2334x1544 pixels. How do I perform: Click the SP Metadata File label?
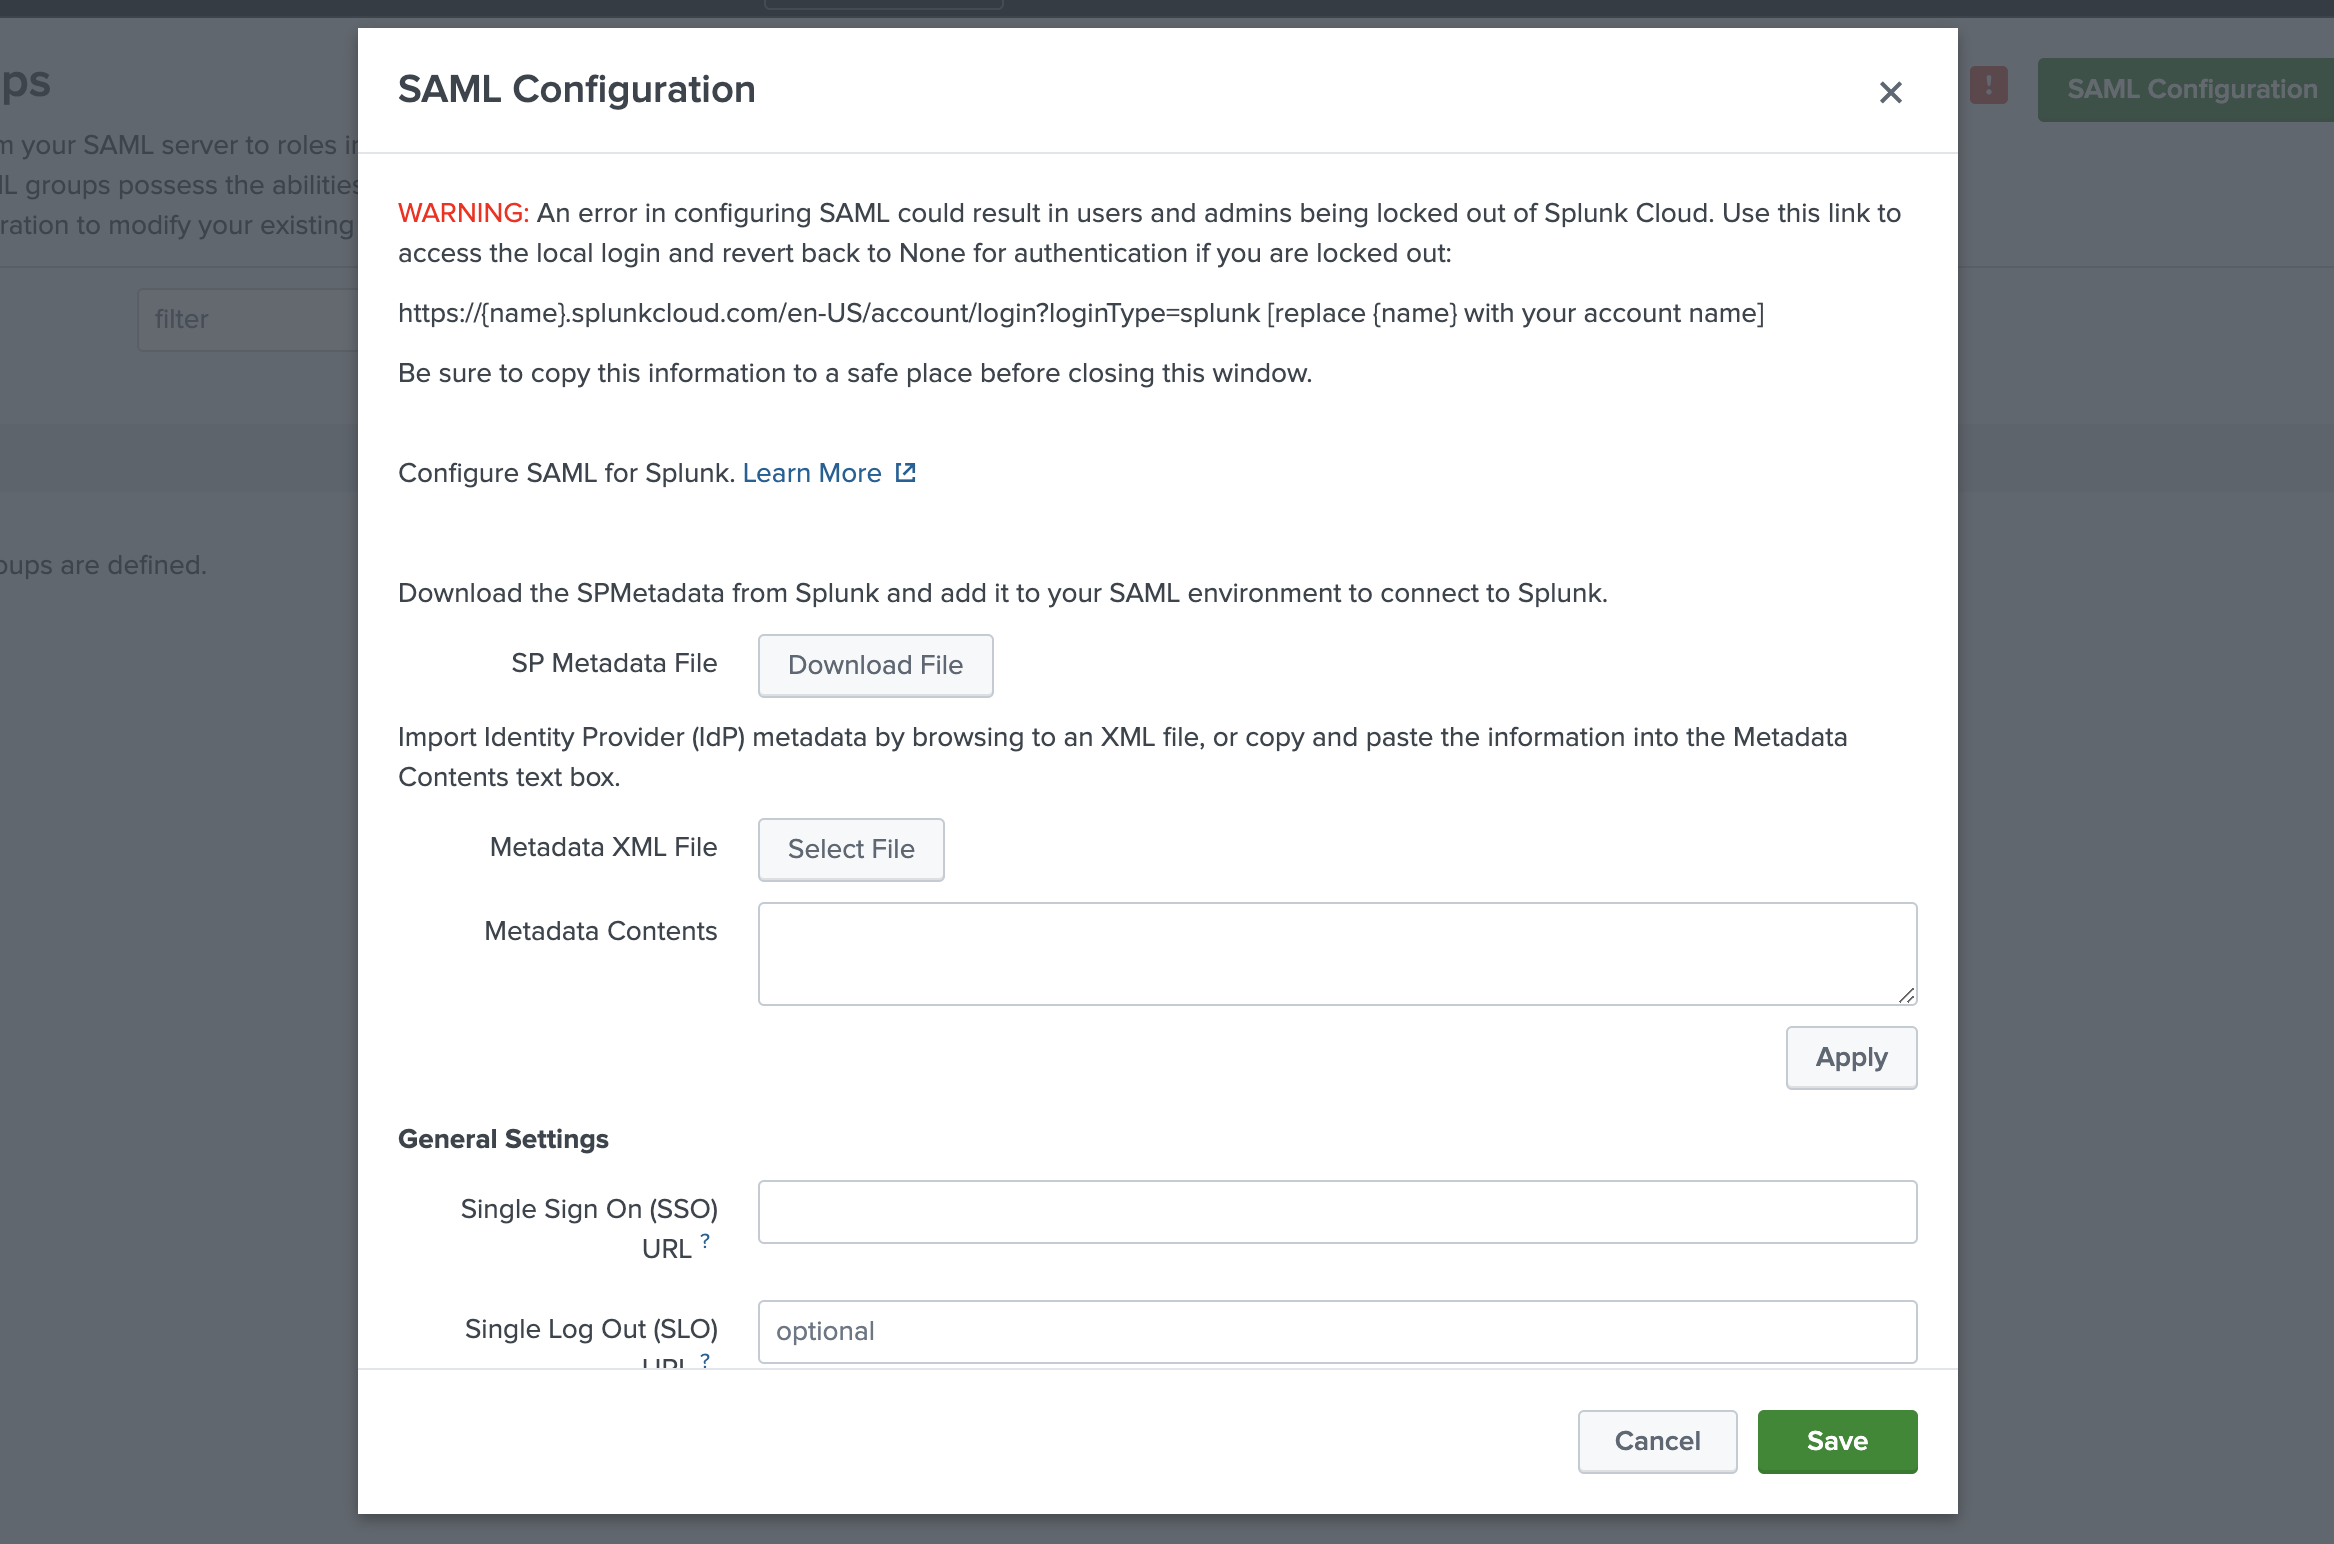tap(614, 663)
